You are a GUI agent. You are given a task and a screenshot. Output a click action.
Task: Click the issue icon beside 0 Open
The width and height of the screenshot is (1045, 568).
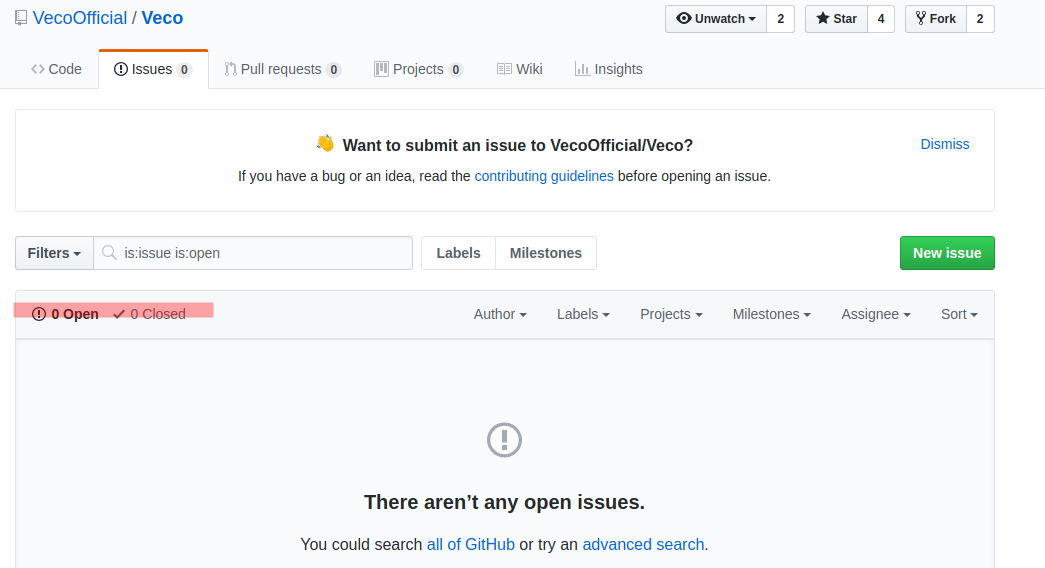pyautogui.click(x=39, y=314)
